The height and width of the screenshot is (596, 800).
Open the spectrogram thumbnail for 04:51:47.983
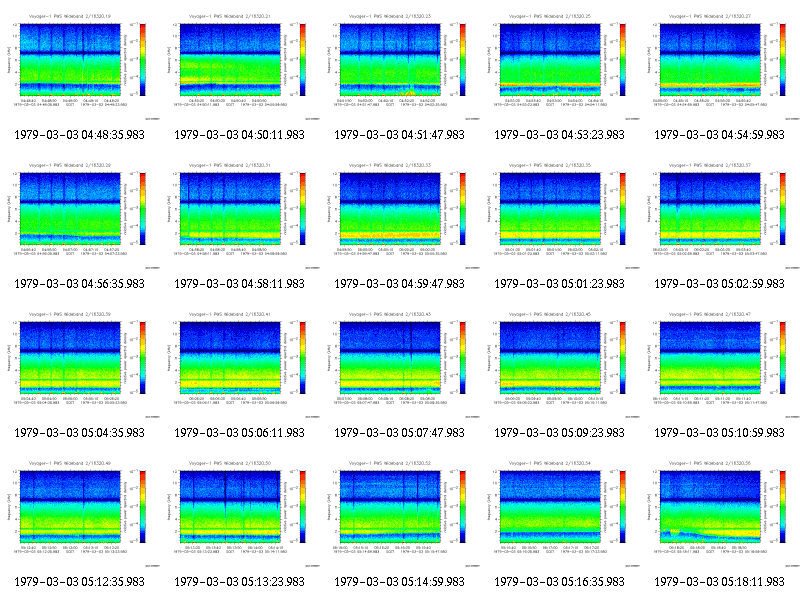[x=400, y=66]
